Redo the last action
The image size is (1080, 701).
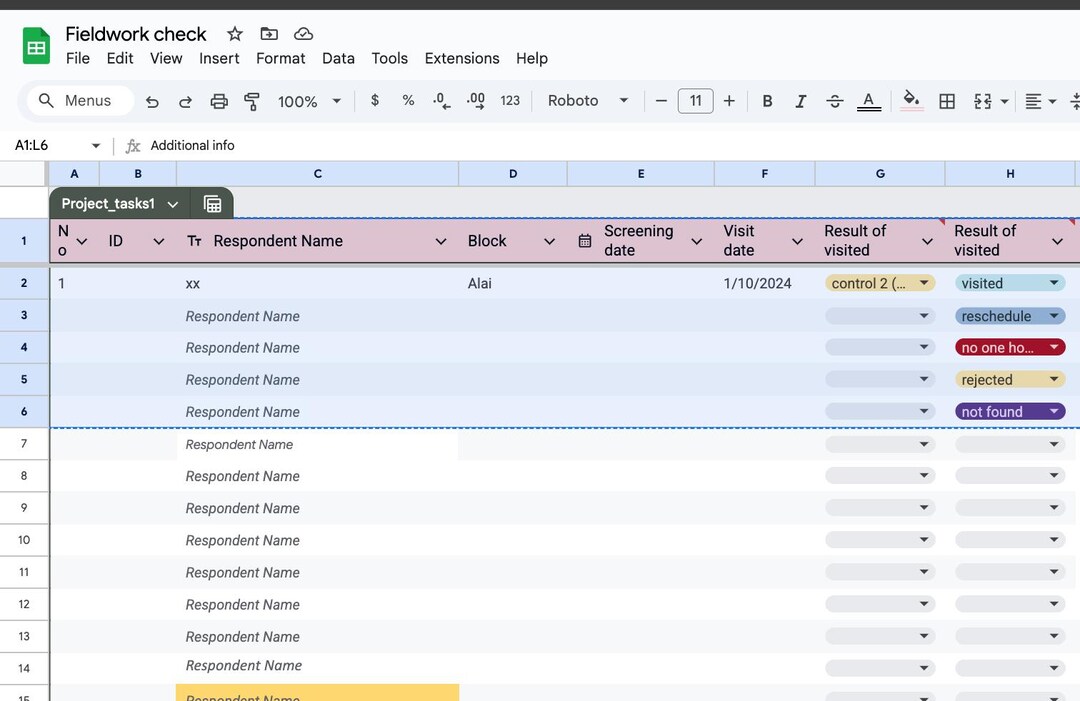(186, 100)
